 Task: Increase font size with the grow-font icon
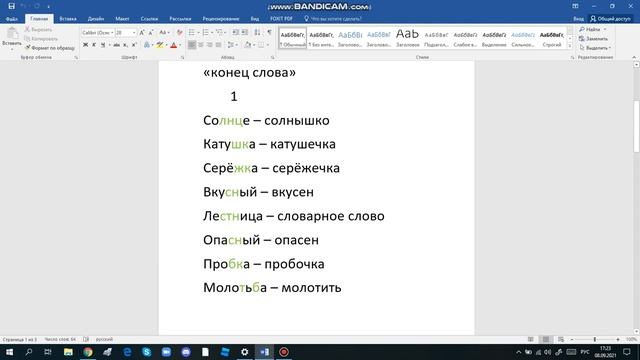click(142, 33)
